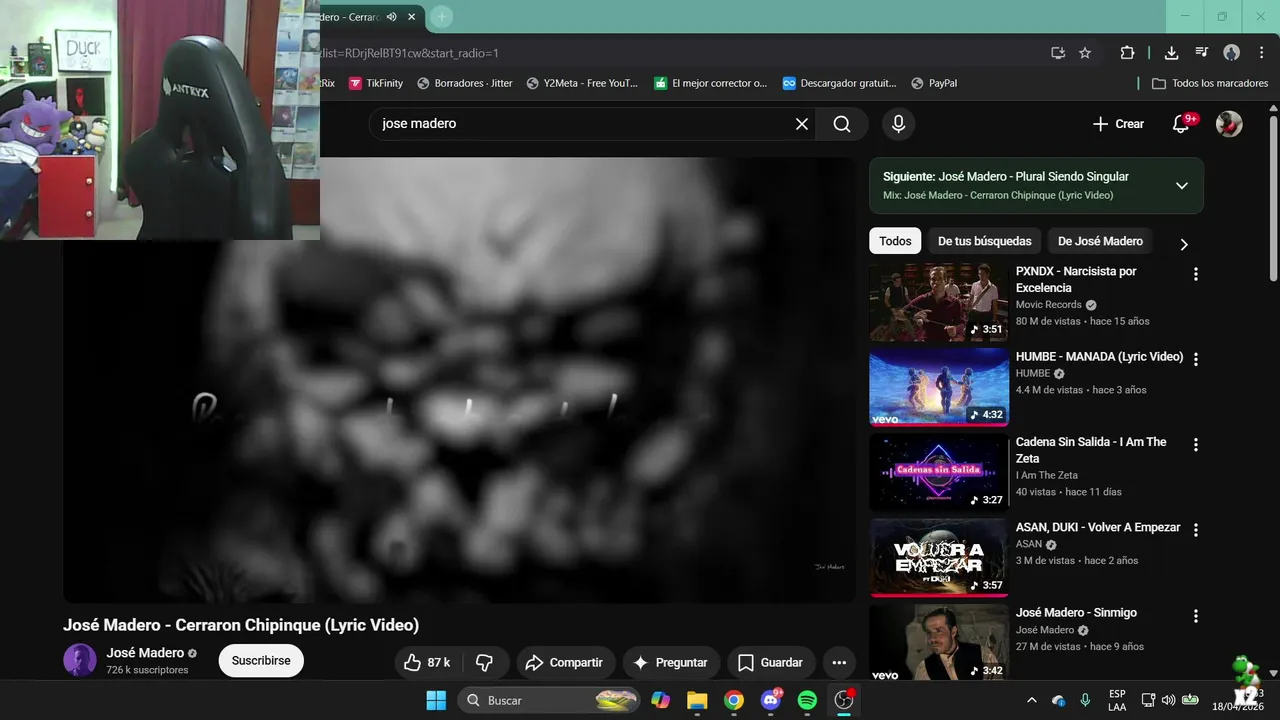Select the Todos filter chip

pyautogui.click(x=895, y=241)
